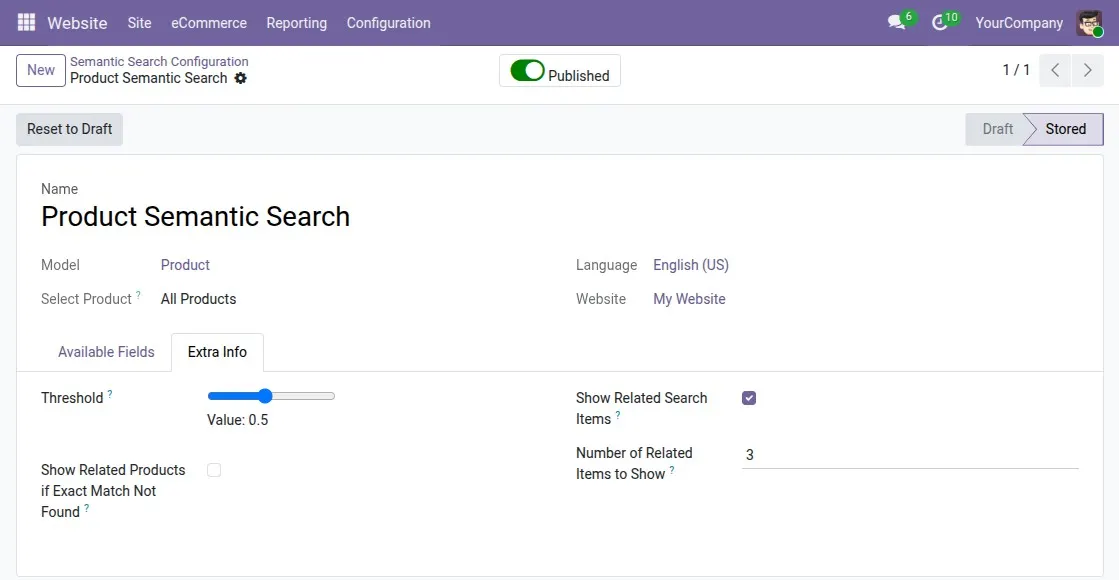
Task: Open the All Products selection field
Action: click(x=198, y=299)
